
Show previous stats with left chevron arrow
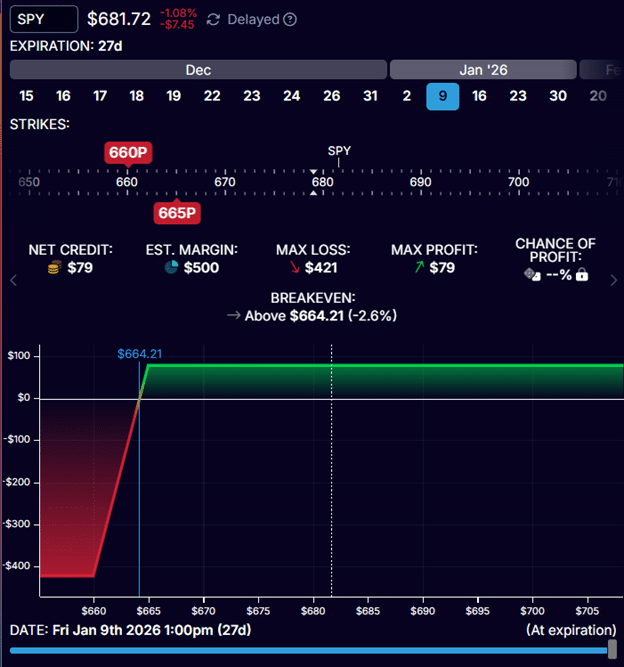(x=14, y=281)
